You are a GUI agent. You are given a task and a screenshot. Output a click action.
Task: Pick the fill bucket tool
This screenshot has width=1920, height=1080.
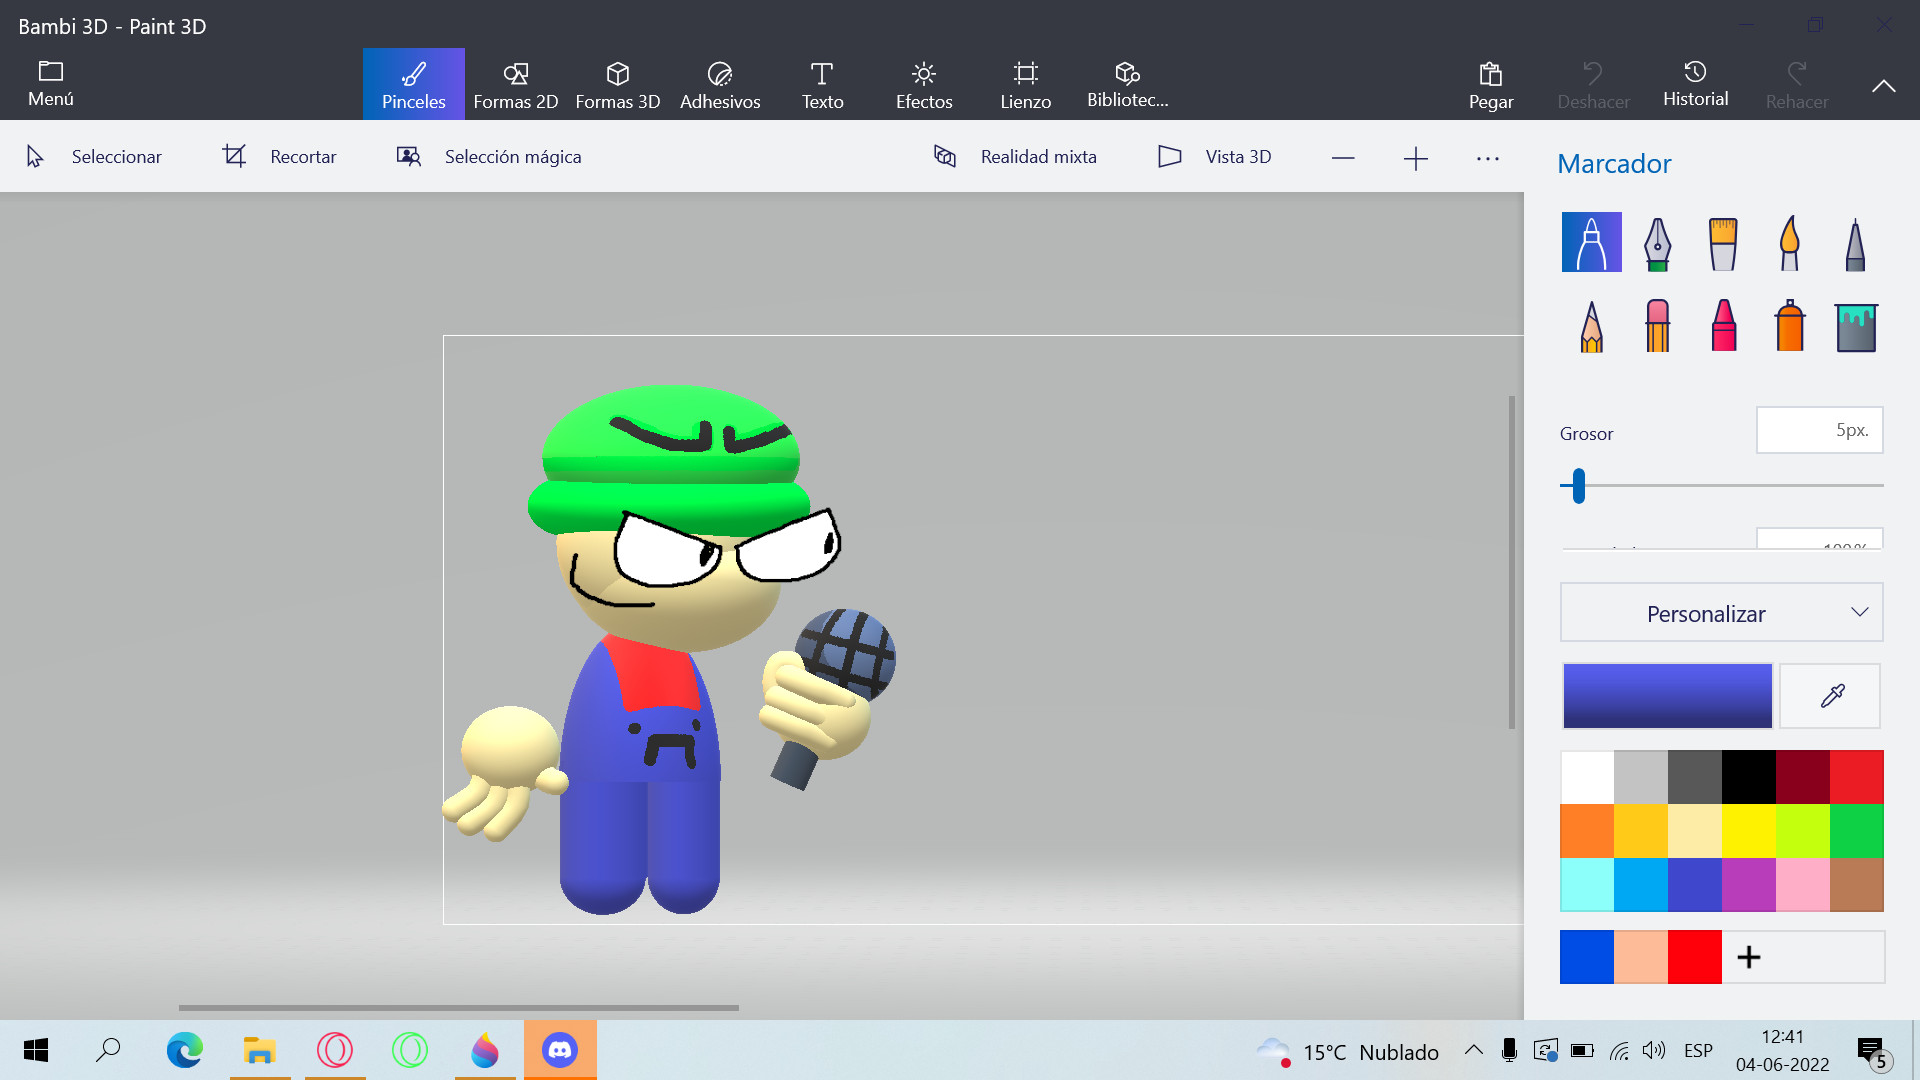pyautogui.click(x=1855, y=325)
